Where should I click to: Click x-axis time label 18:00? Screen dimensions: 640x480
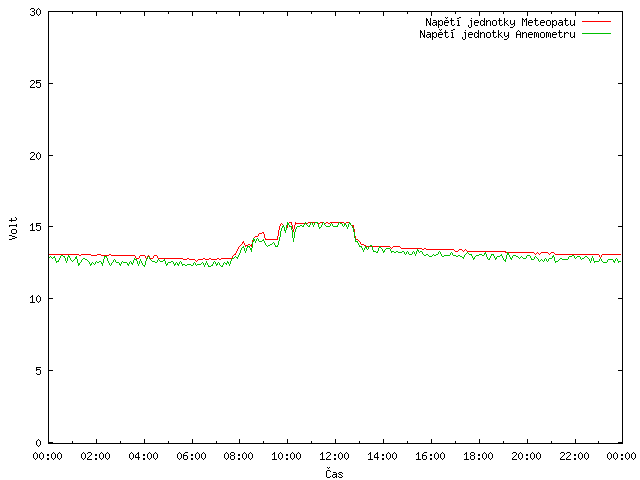pos(478,456)
